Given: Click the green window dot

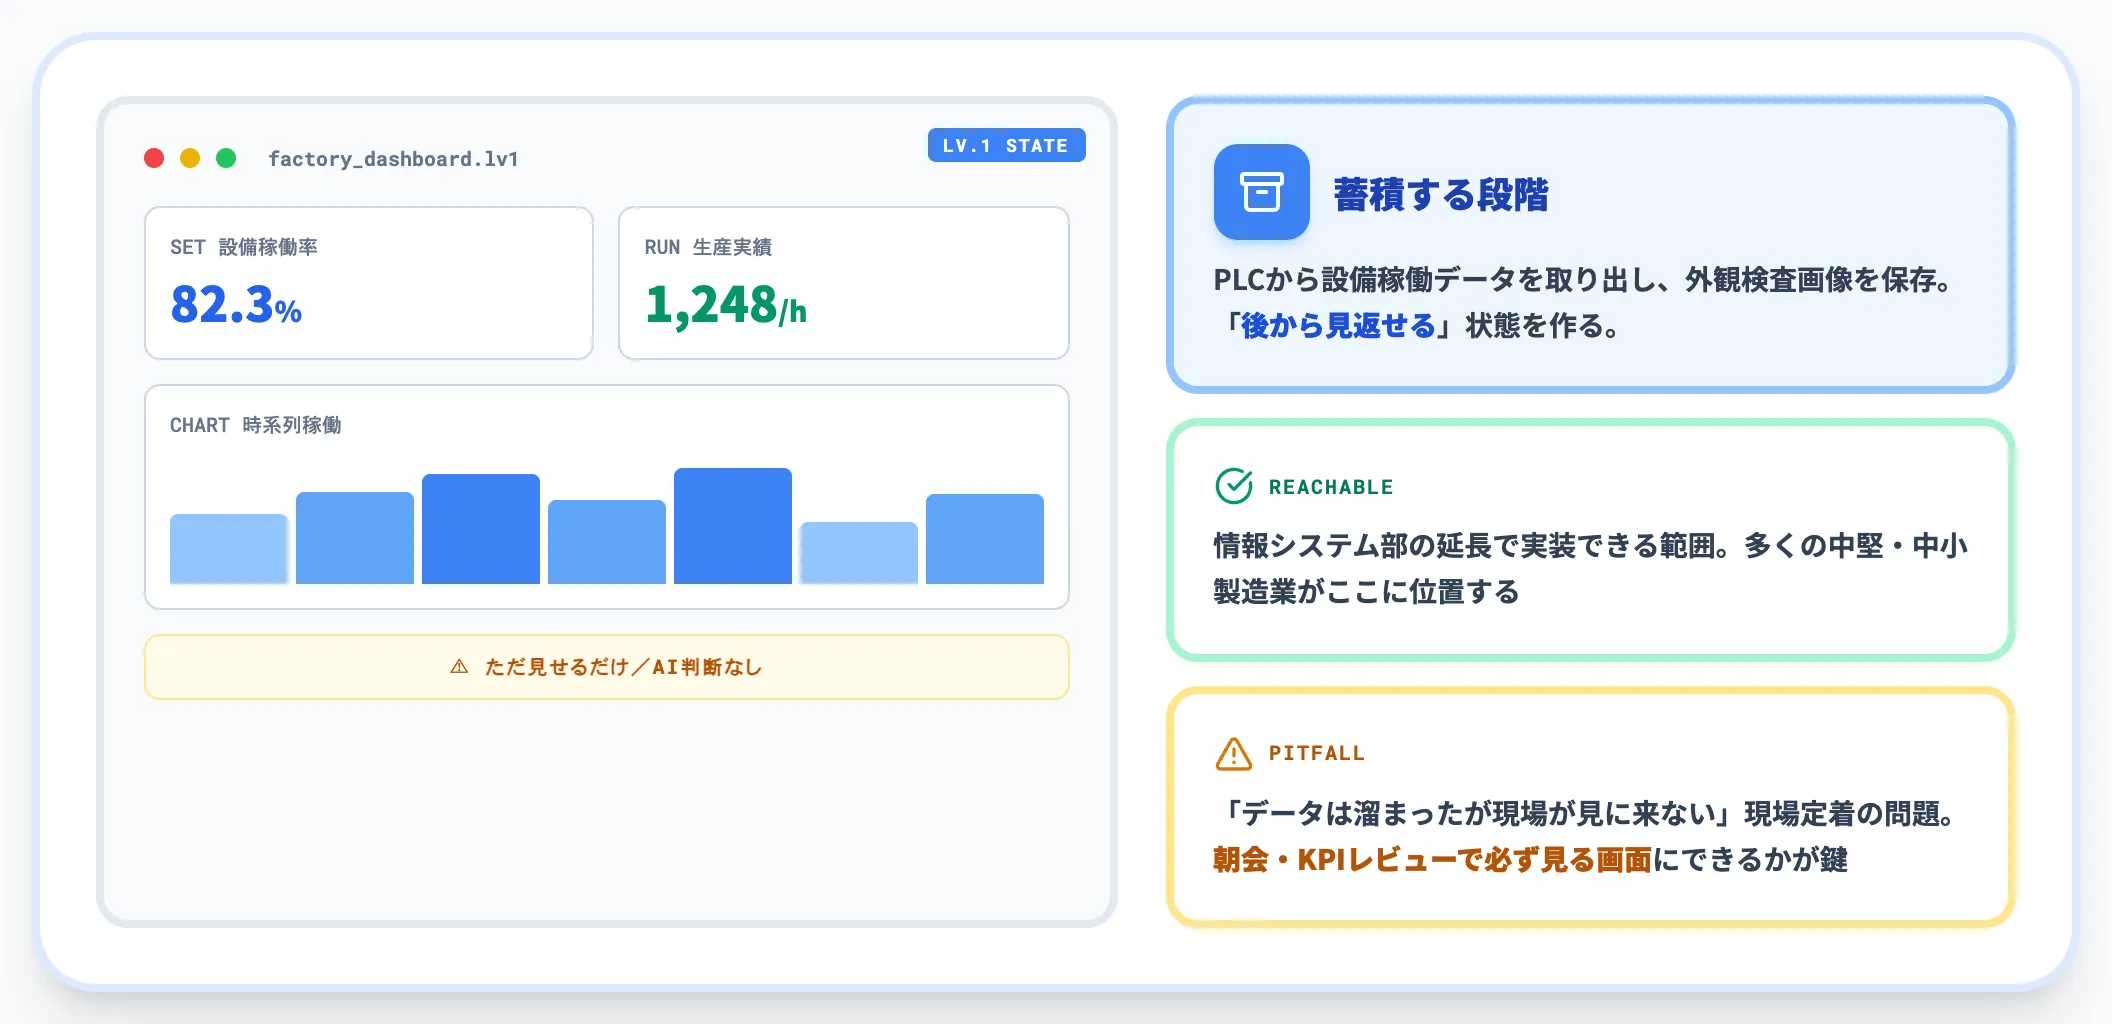Looking at the screenshot, I should 226,158.
